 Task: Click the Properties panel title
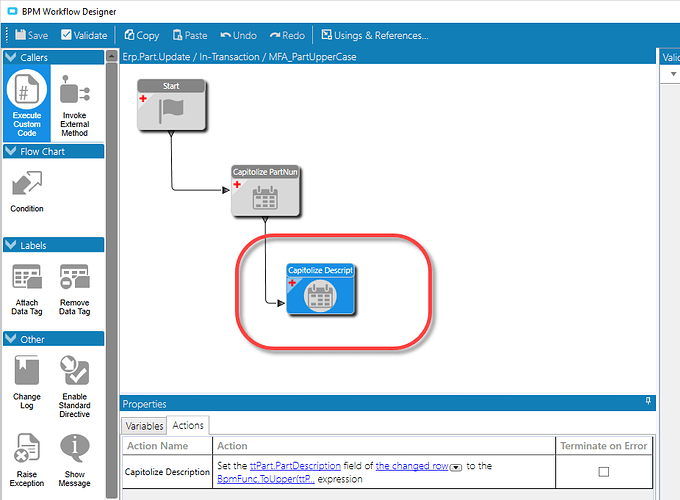[144, 404]
